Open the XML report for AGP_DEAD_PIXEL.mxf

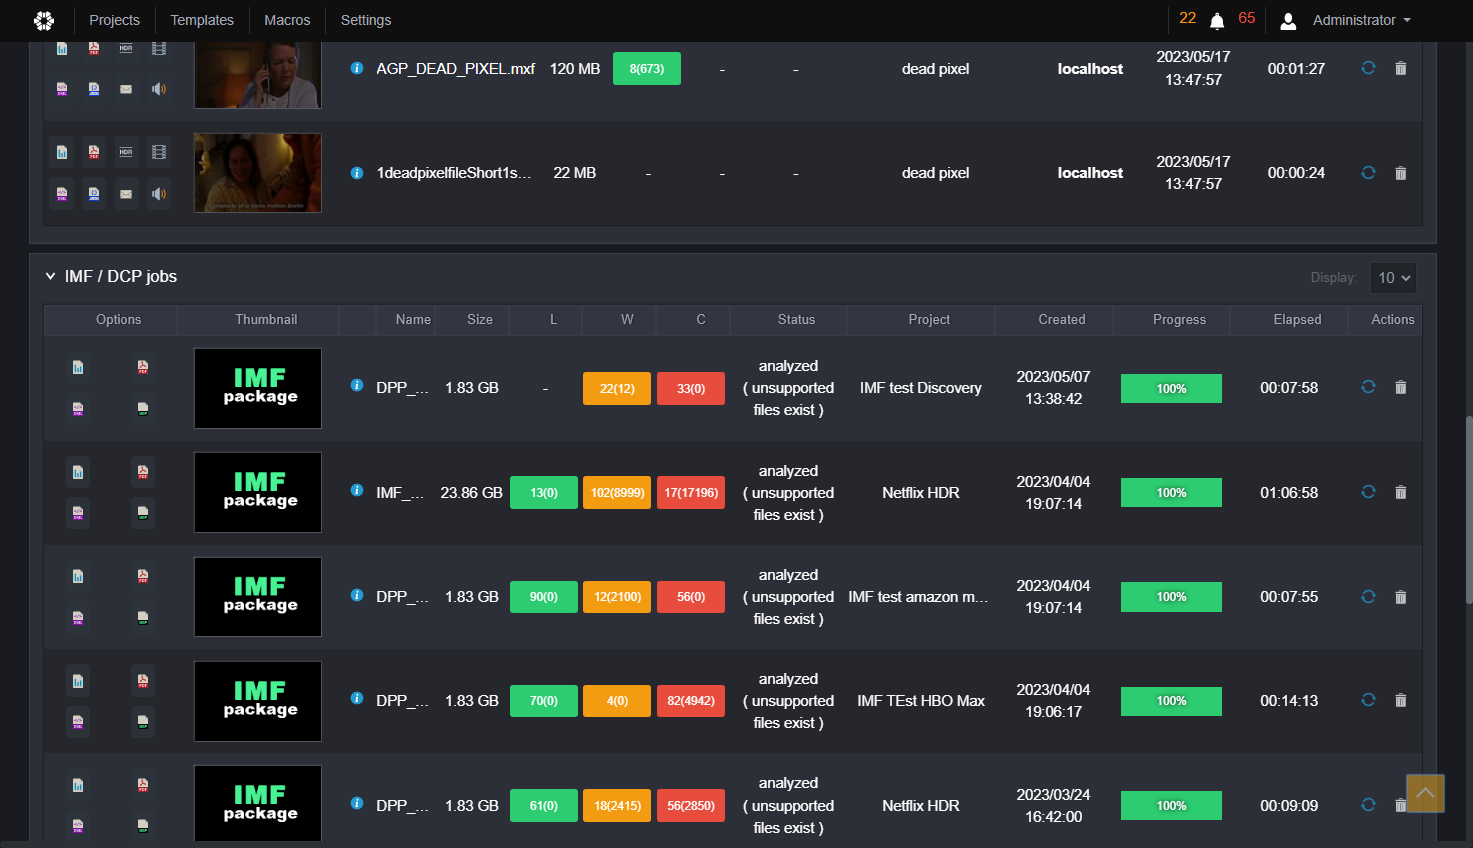62,89
